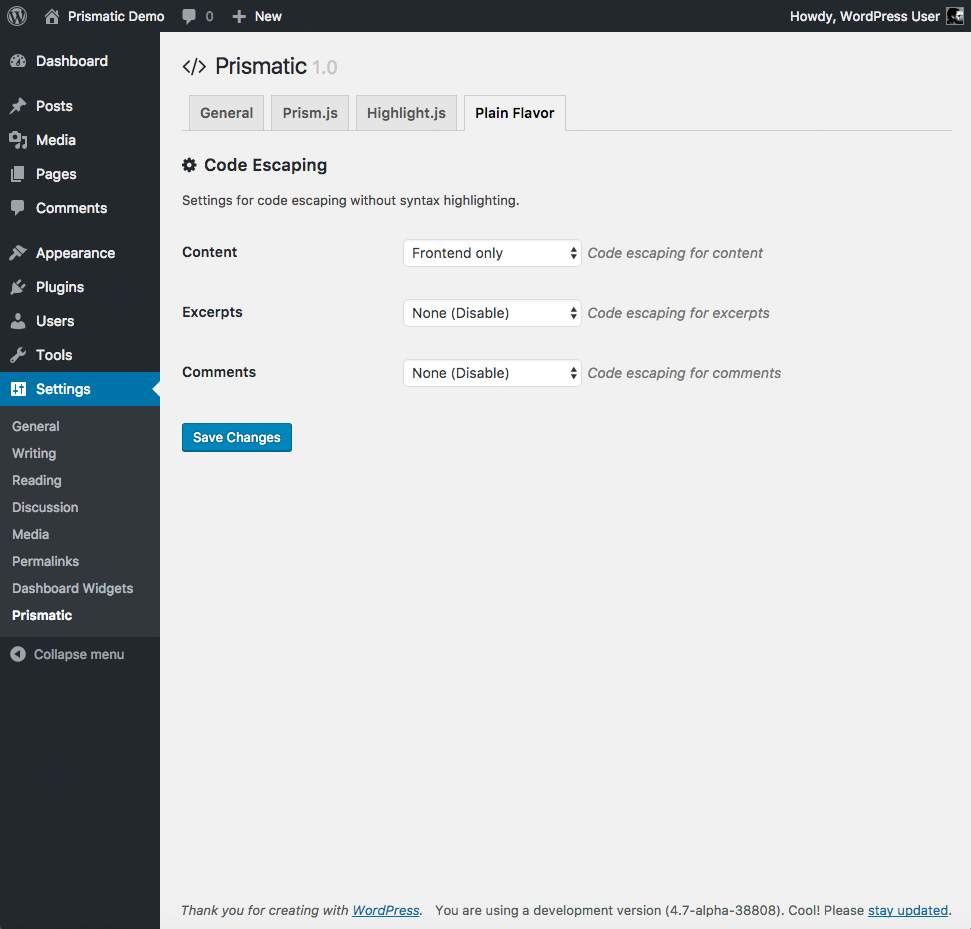This screenshot has height=929, width=971.
Task: Open the Users menu
Action: pos(55,321)
